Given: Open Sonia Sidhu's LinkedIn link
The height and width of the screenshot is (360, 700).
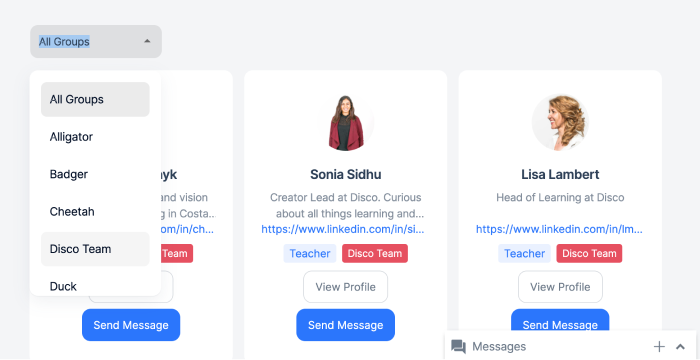Looking at the screenshot, I should tap(343, 230).
